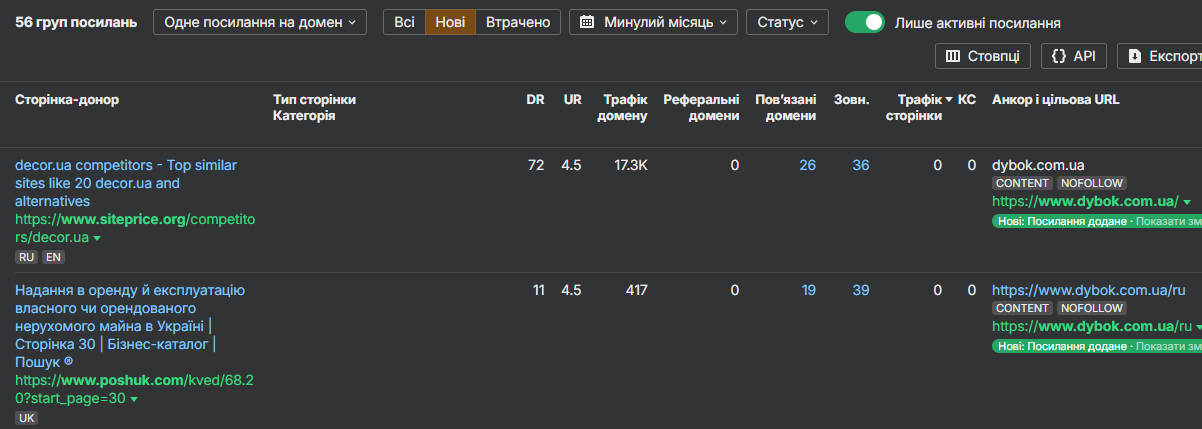Expand the Статус filter dropdown
This screenshot has width=1202, height=429.
click(x=787, y=22)
